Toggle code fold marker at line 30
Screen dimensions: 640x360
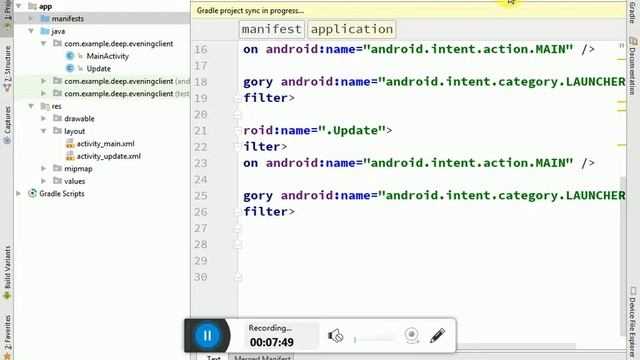click(x=238, y=277)
